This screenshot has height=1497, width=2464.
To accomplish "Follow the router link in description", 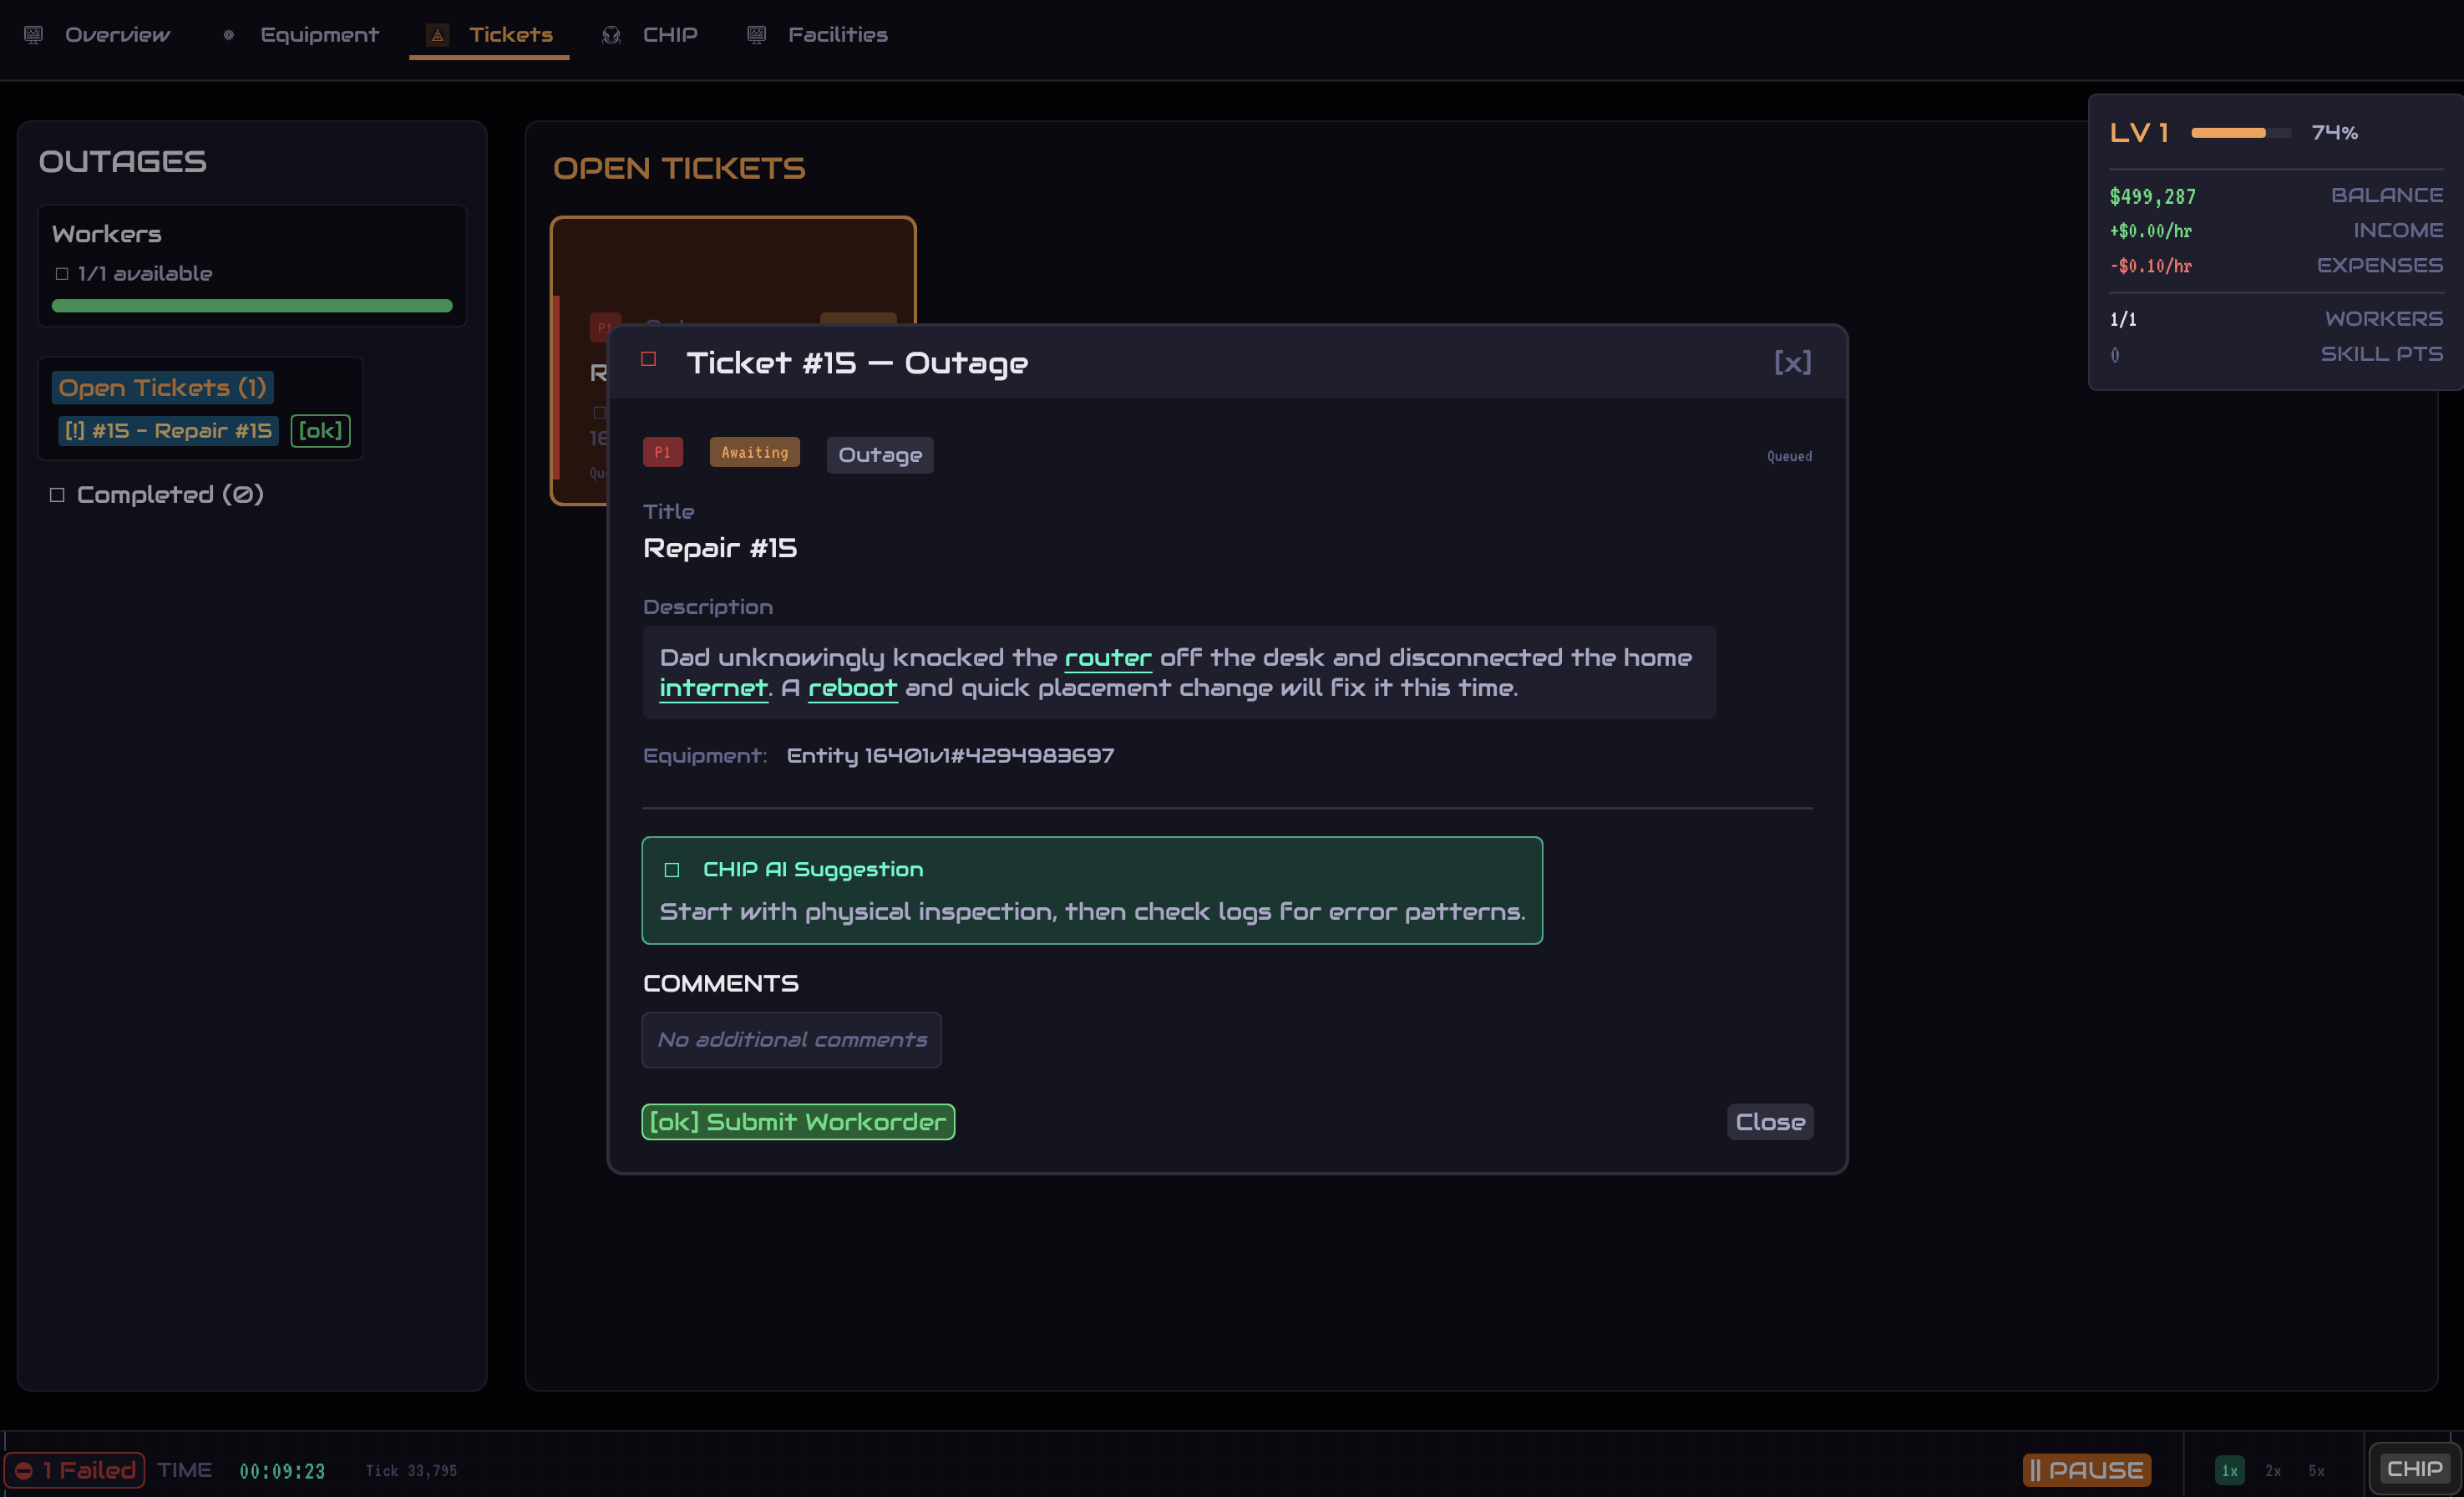I will pyautogui.click(x=1107, y=658).
